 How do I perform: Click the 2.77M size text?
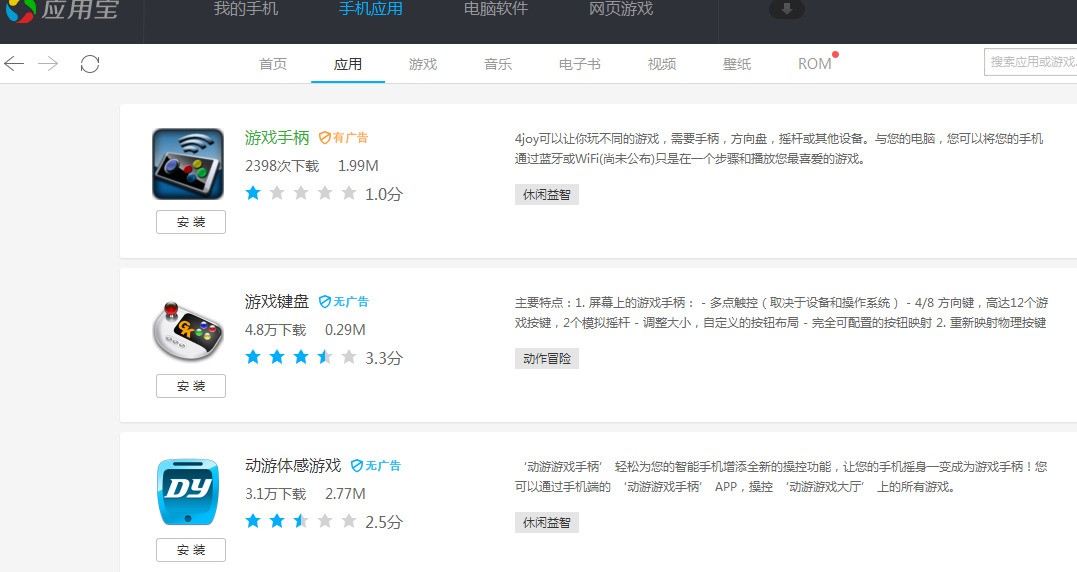[345, 494]
